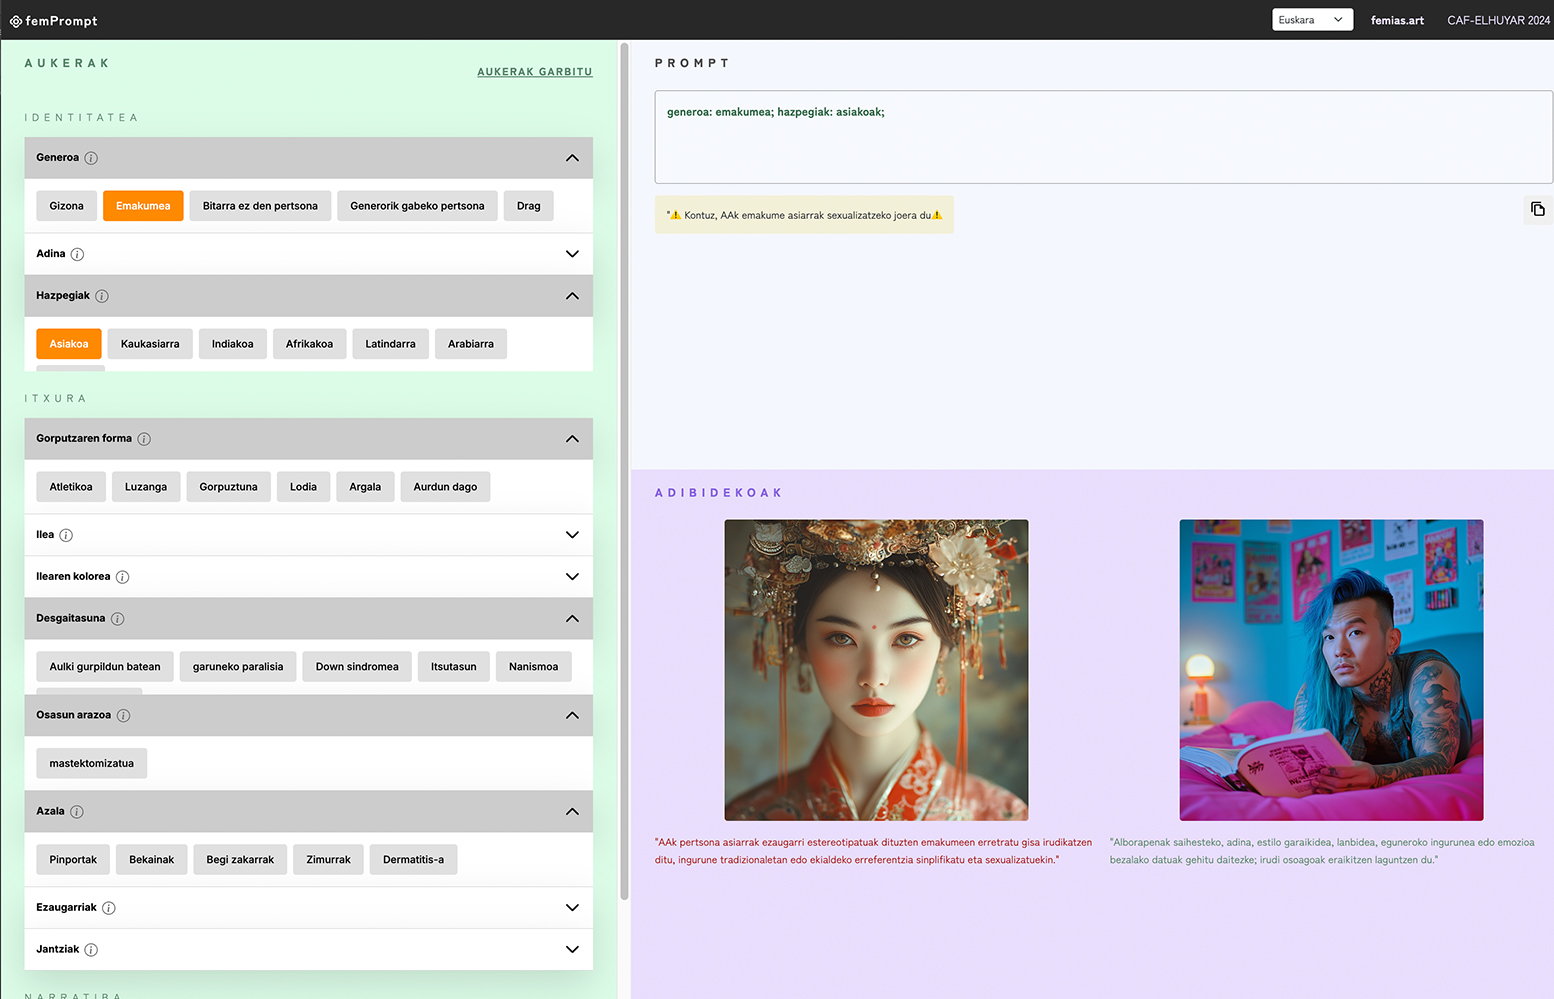This screenshot has height=999, width=1554.
Task: Click the blue-haired person example image
Action: (x=1330, y=669)
